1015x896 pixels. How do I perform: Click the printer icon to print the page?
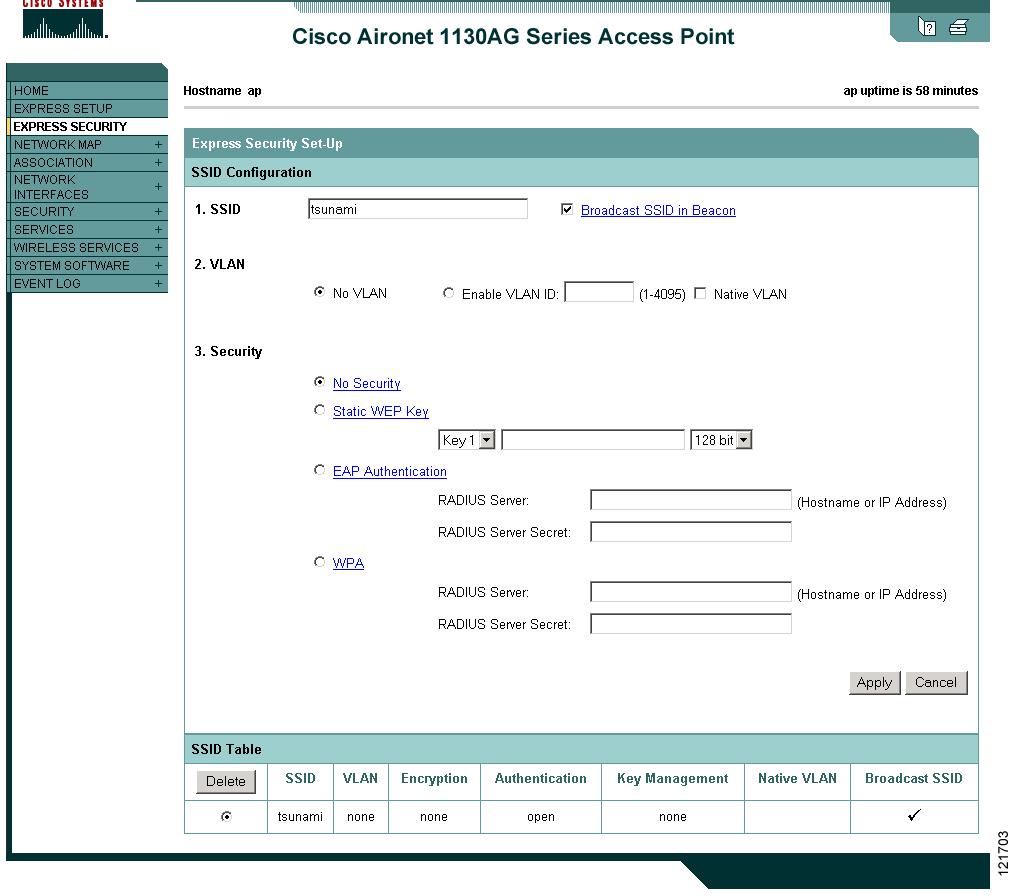click(958, 25)
